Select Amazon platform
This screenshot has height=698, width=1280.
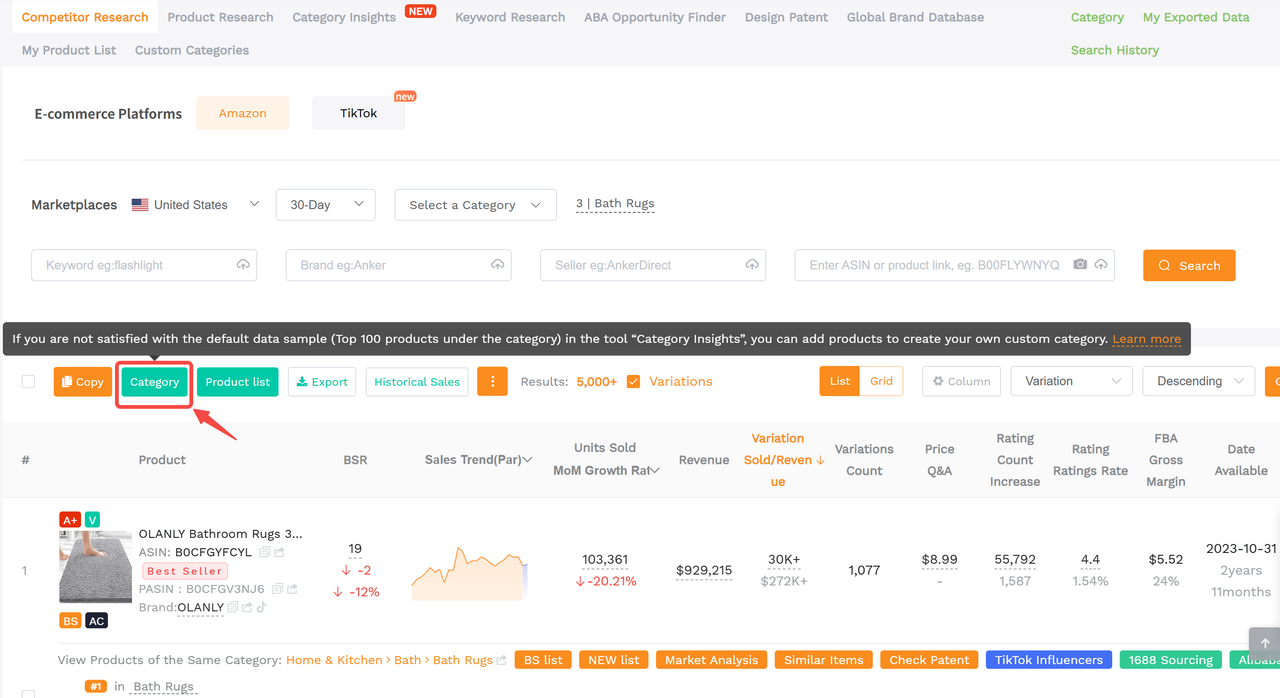[242, 113]
